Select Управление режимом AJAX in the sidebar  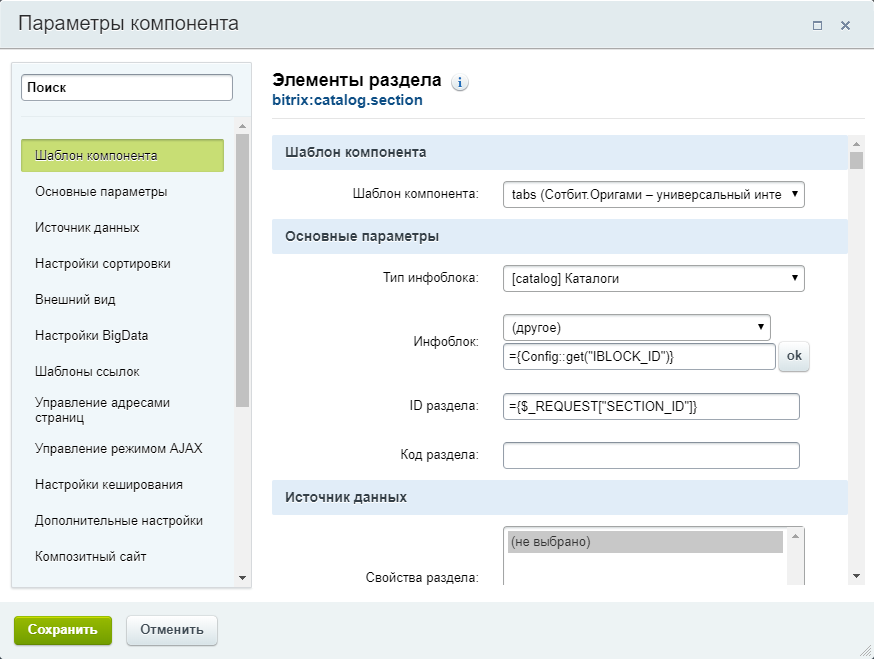[x=118, y=448]
